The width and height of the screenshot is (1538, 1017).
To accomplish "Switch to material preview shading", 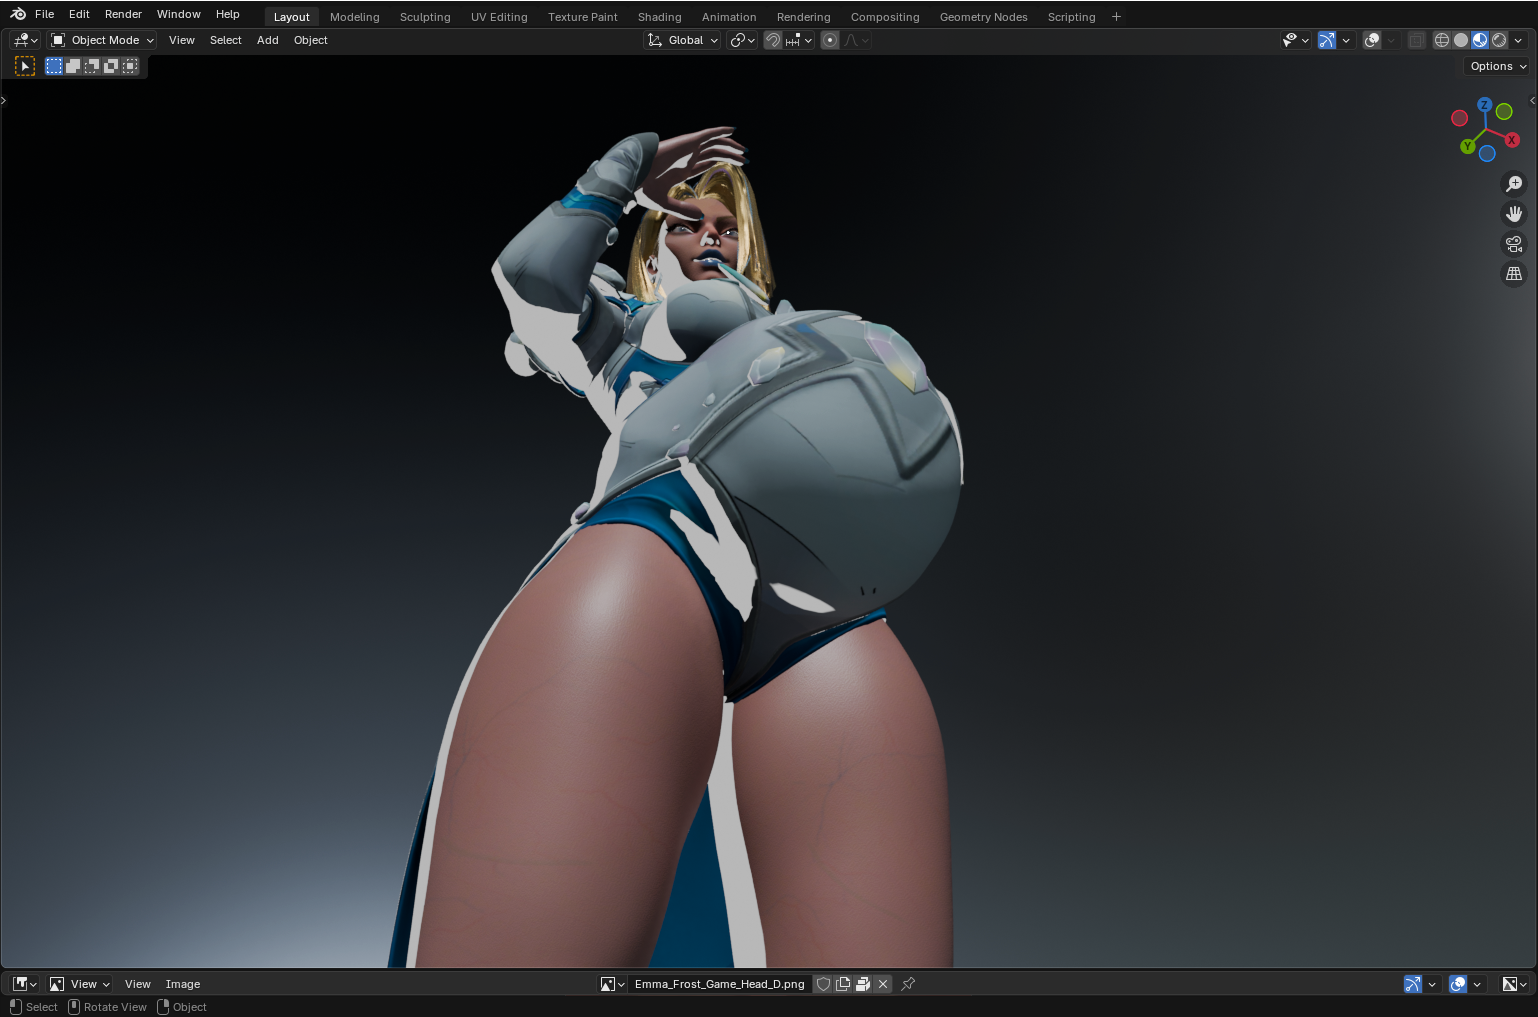I will click(x=1480, y=40).
